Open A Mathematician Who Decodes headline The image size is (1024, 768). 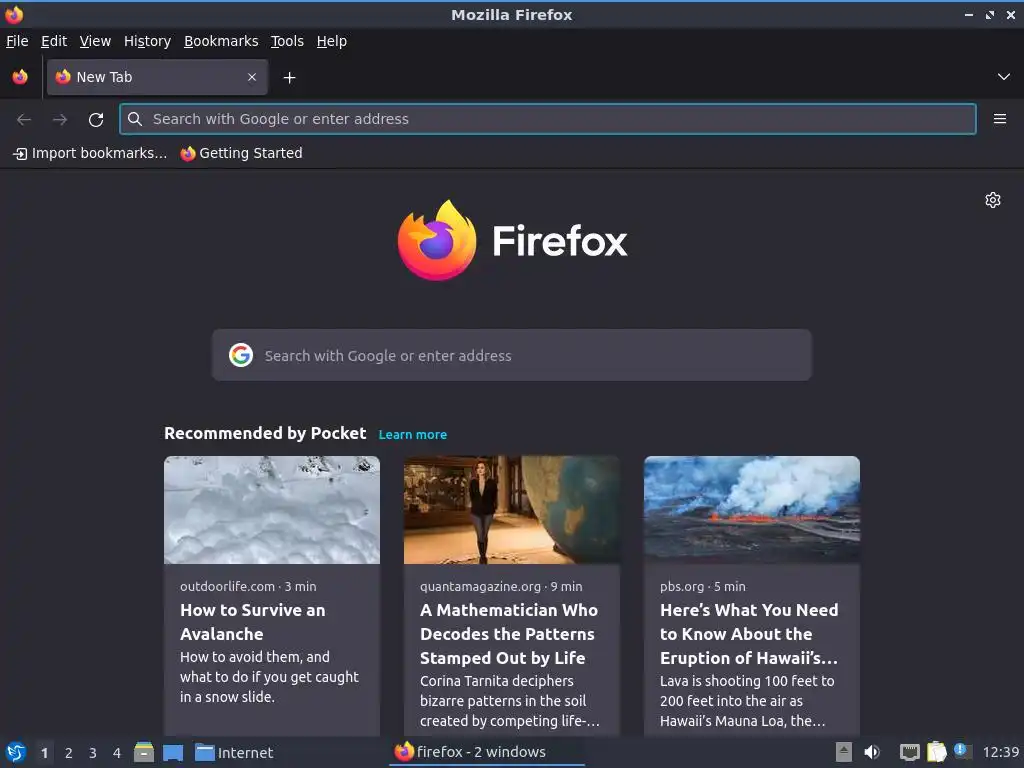point(509,633)
